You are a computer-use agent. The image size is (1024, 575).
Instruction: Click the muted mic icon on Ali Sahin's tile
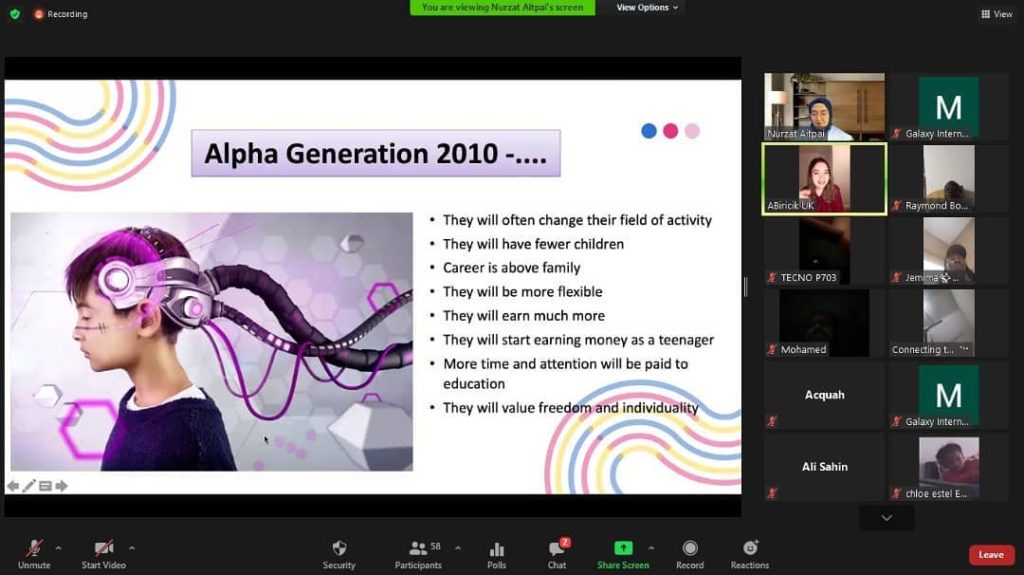[772, 493]
